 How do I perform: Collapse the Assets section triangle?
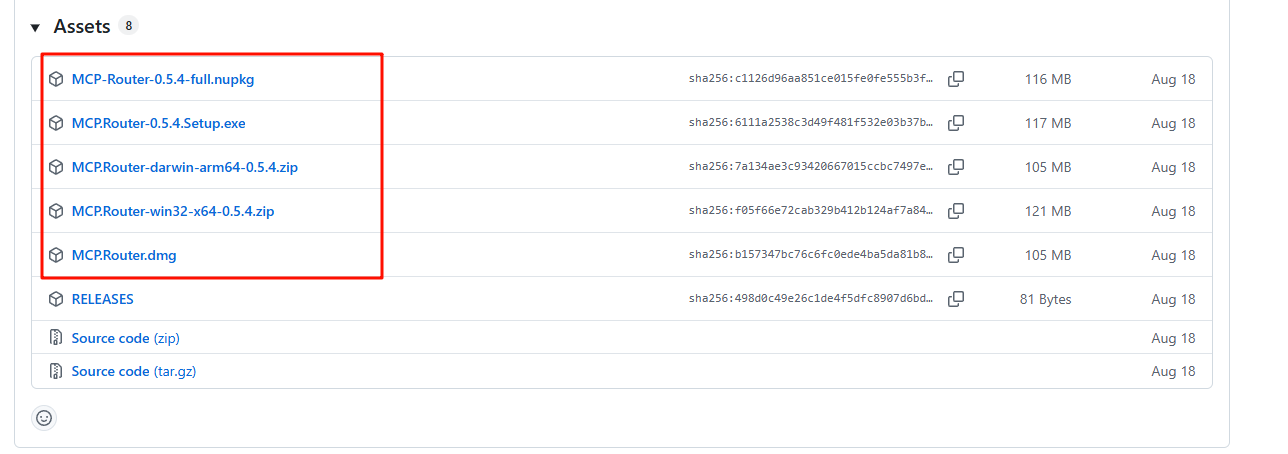pos(35,27)
